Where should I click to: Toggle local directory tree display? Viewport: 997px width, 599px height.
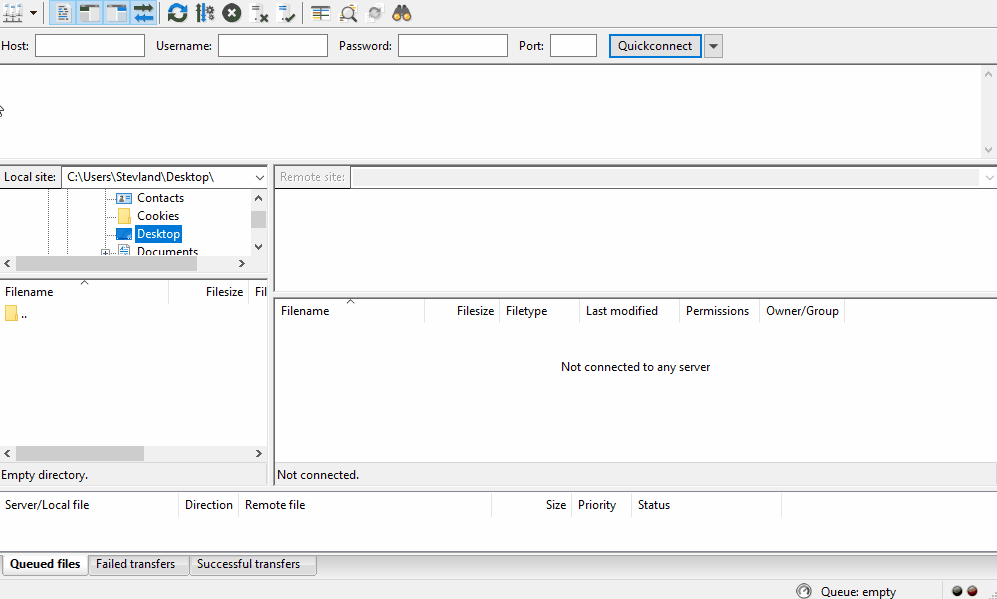click(90, 13)
